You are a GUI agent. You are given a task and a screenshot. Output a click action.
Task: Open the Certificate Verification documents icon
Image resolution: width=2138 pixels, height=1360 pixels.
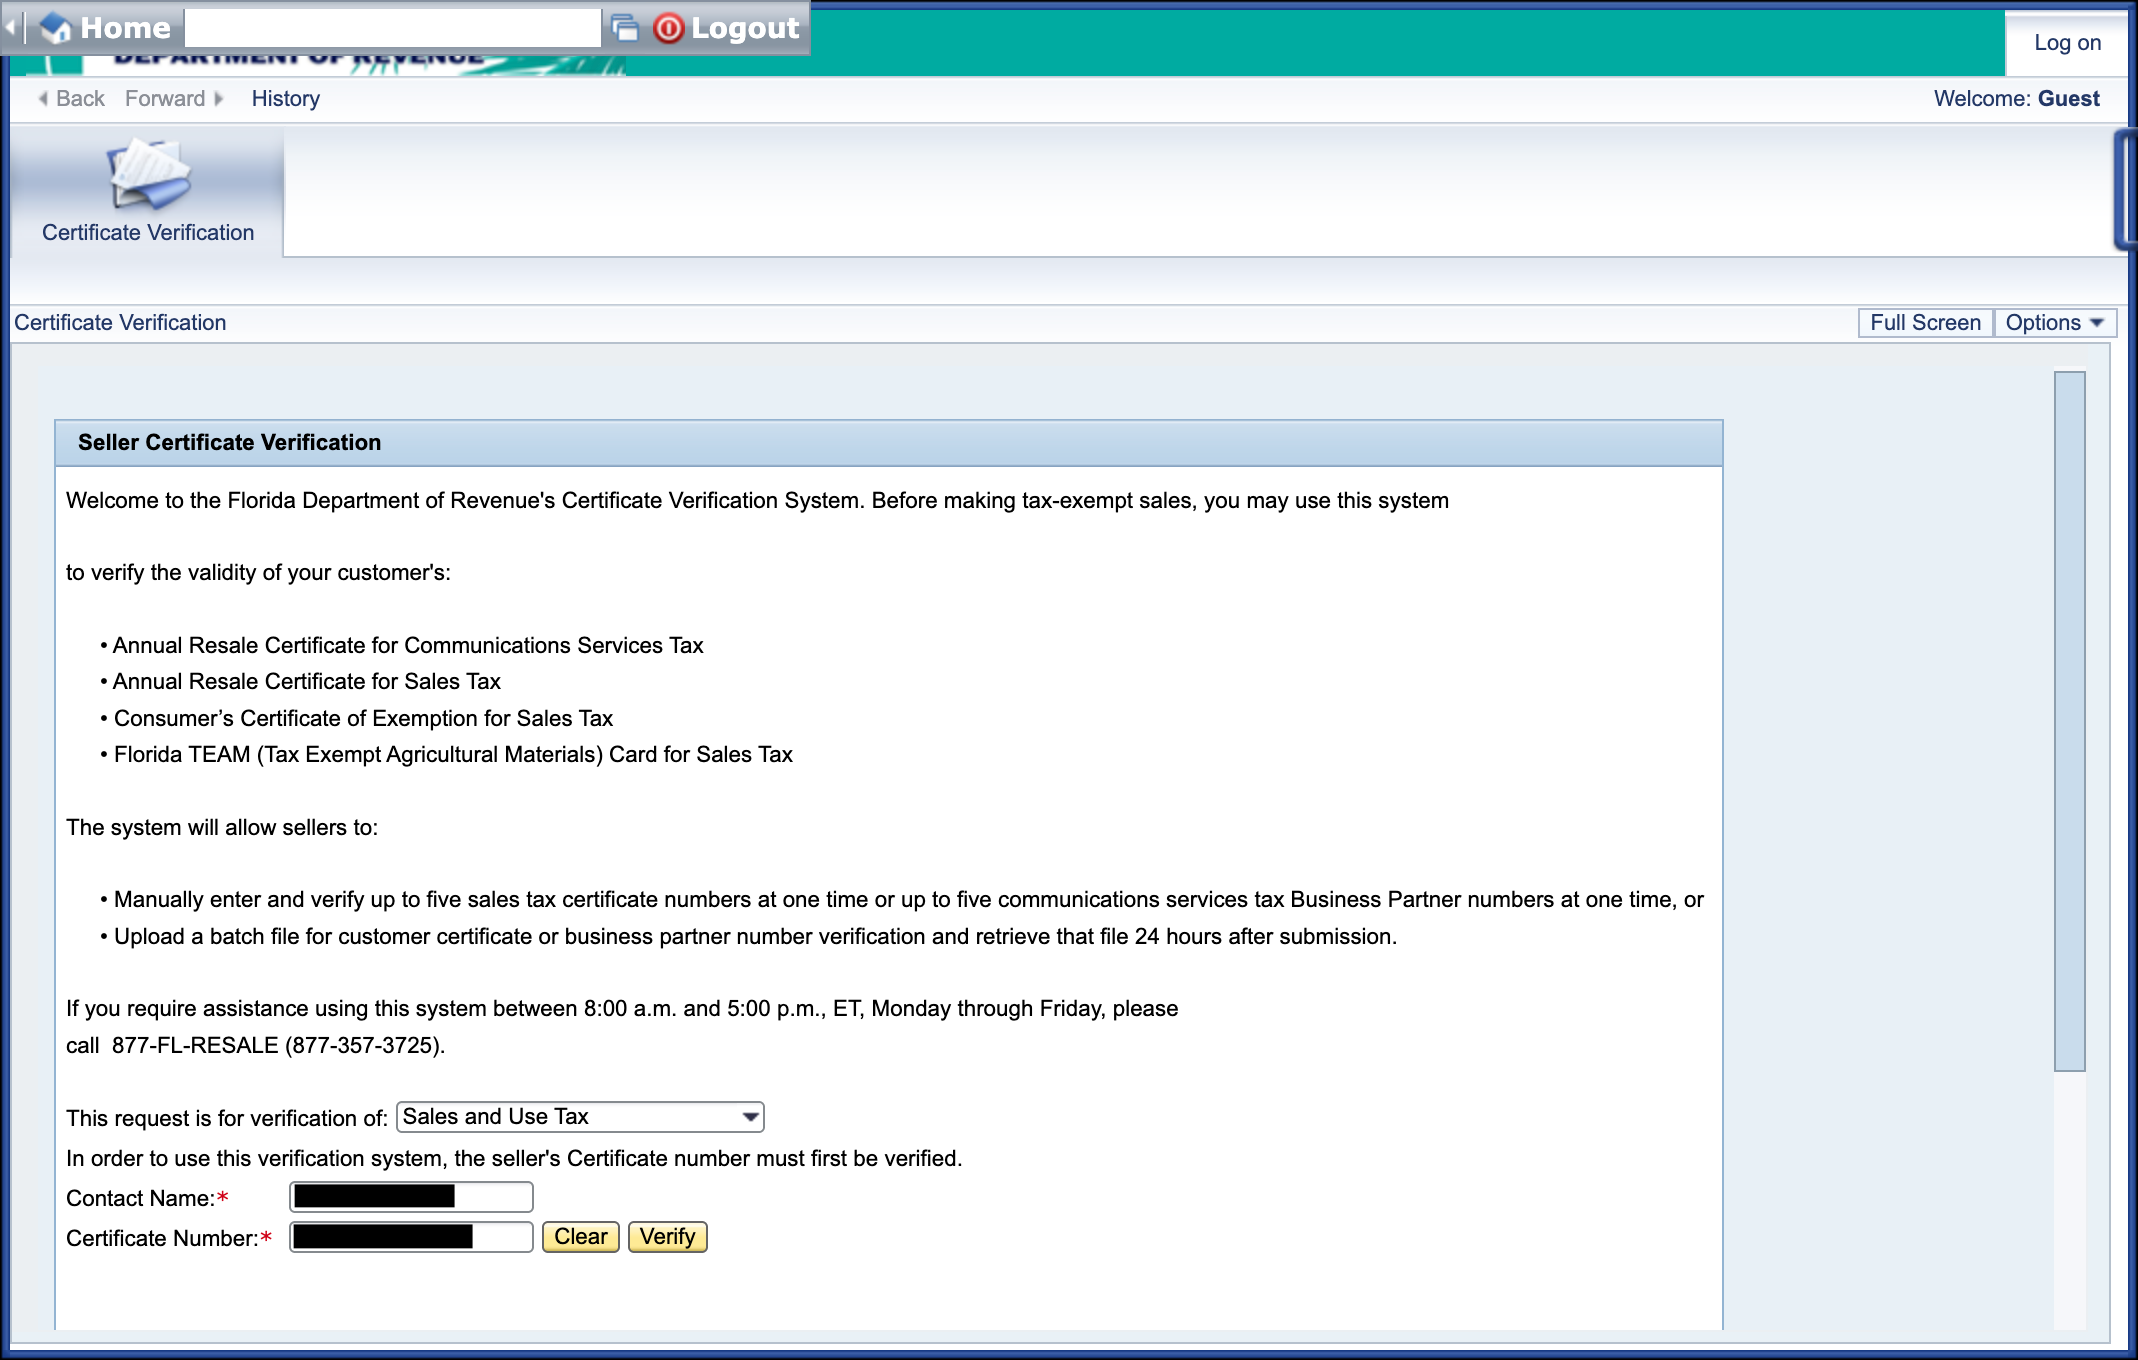point(149,175)
